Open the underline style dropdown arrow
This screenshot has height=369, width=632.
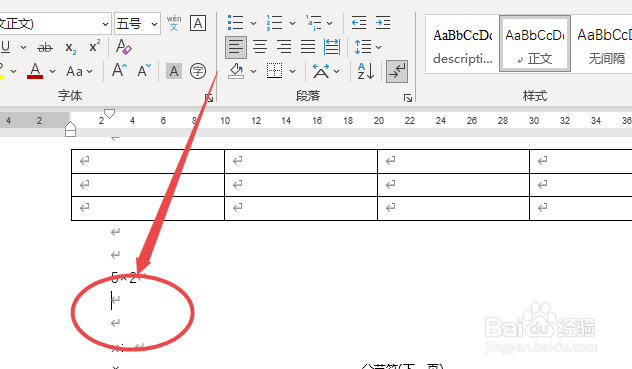(23, 48)
